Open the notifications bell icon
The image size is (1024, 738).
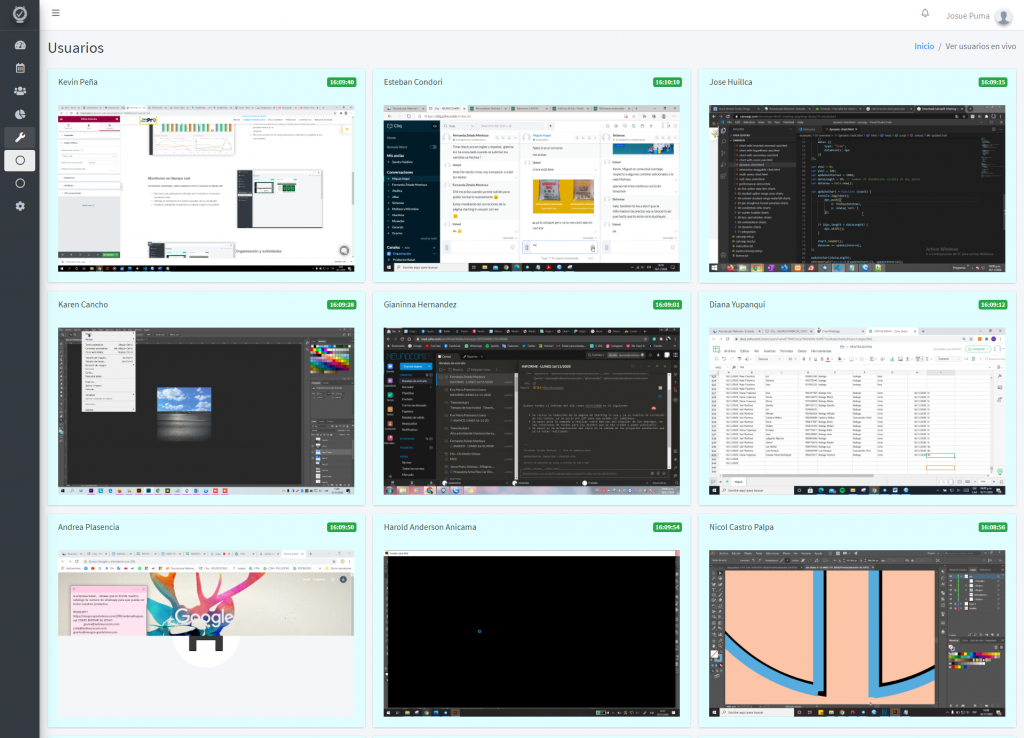[x=925, y=13]
